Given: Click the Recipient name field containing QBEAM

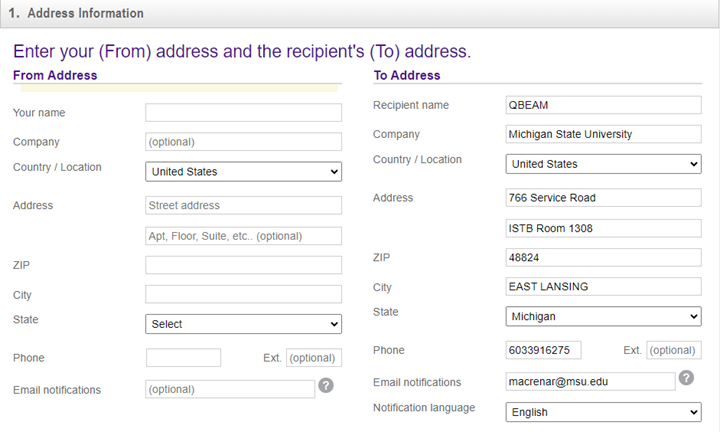Looking at the screenshot, I should [x=603, y=105].
